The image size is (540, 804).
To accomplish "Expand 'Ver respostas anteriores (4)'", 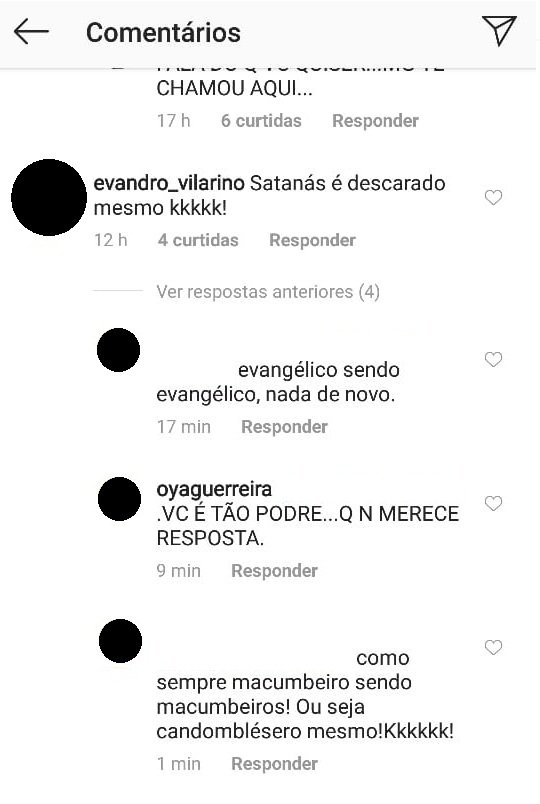I will pos(268,292).
